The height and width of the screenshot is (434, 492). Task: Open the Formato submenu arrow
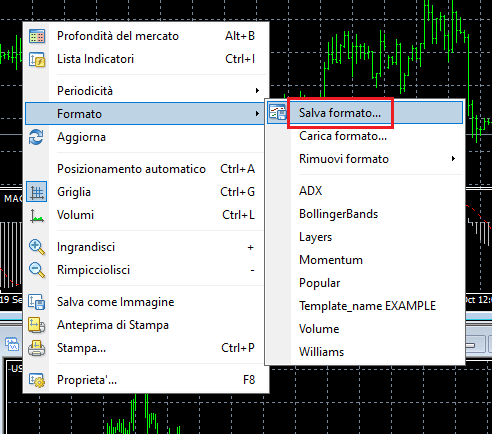point(257,114)
